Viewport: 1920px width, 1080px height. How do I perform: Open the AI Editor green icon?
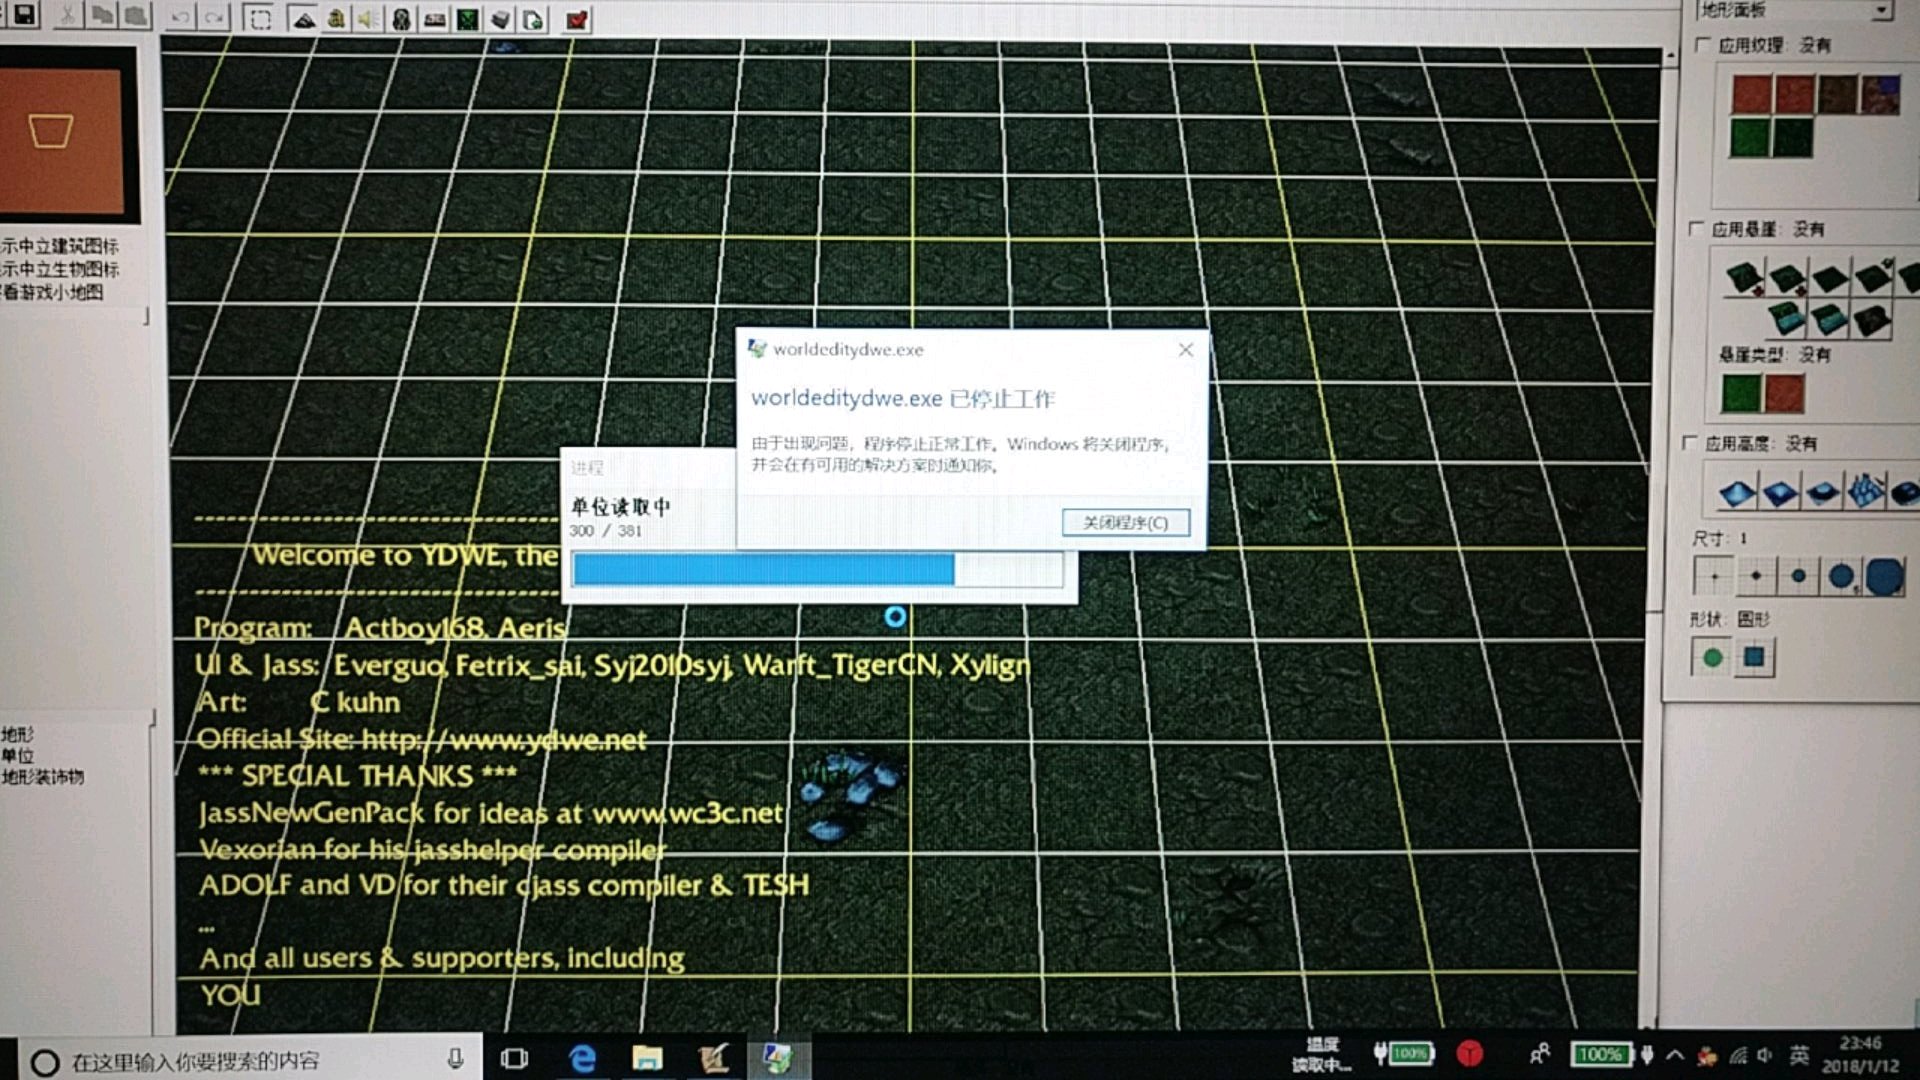coord(467,19)
